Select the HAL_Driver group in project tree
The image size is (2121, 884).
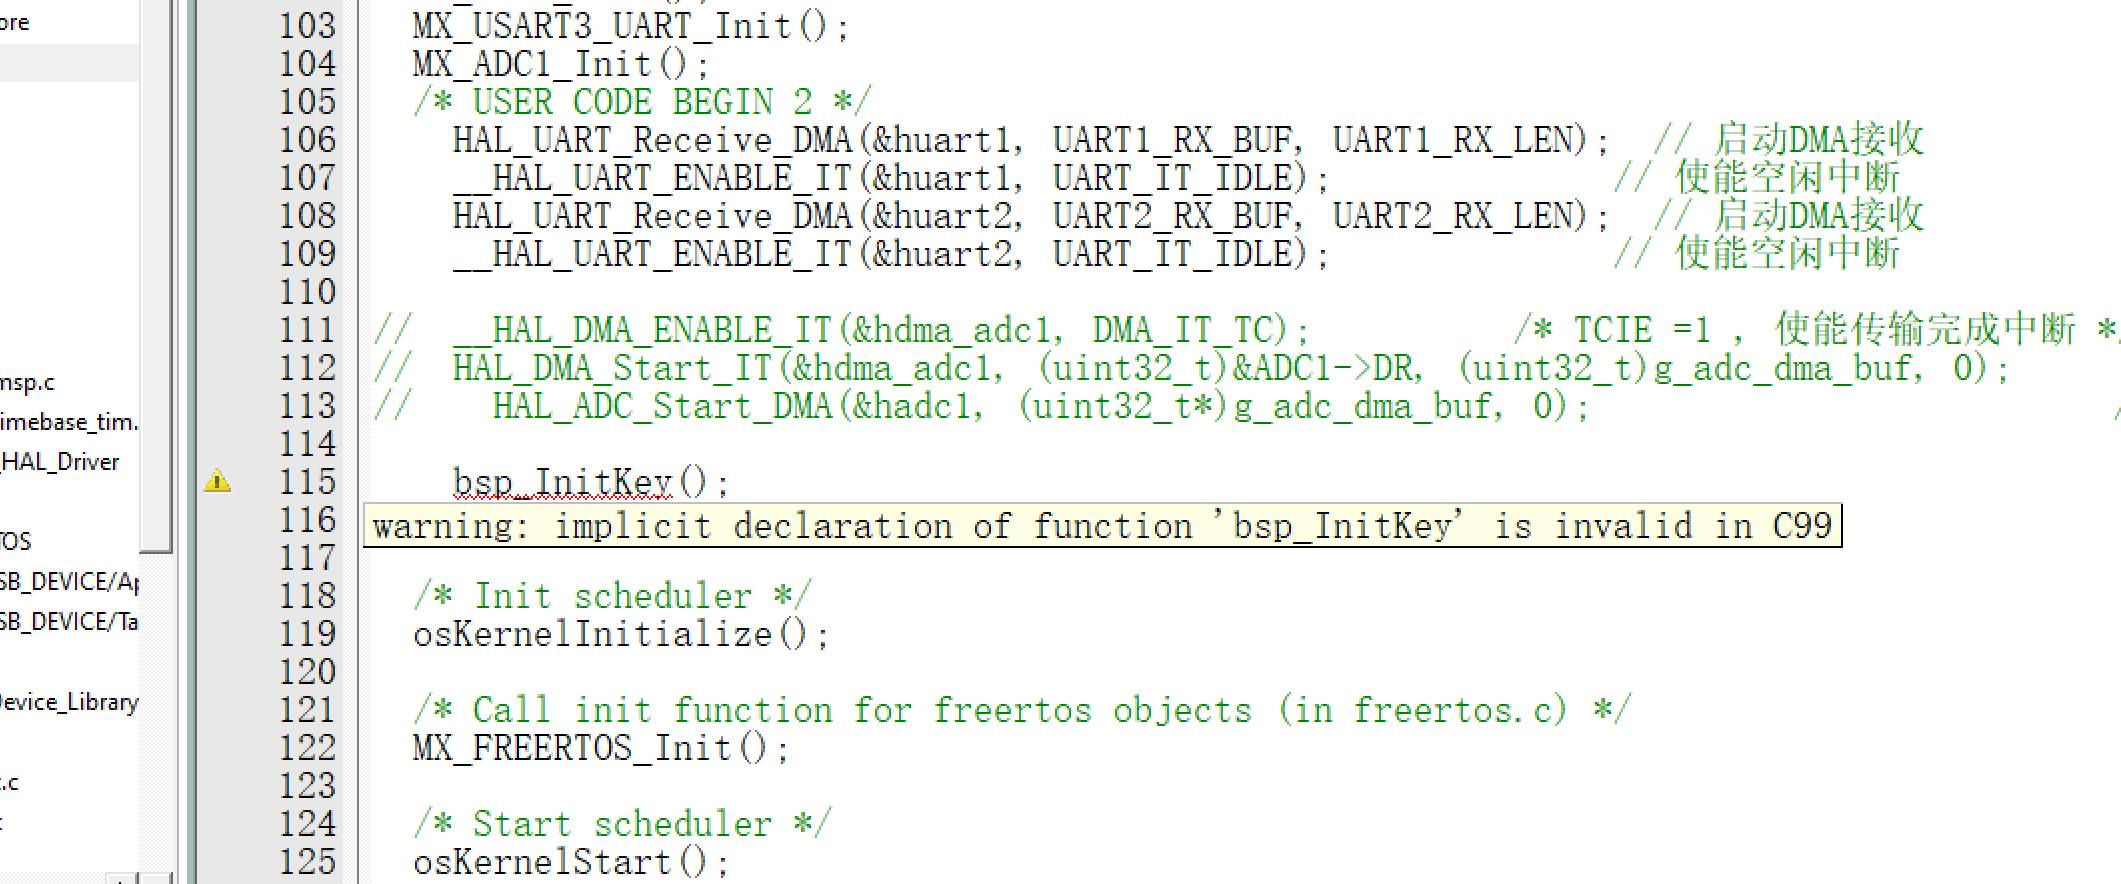(x=60, y=461)
